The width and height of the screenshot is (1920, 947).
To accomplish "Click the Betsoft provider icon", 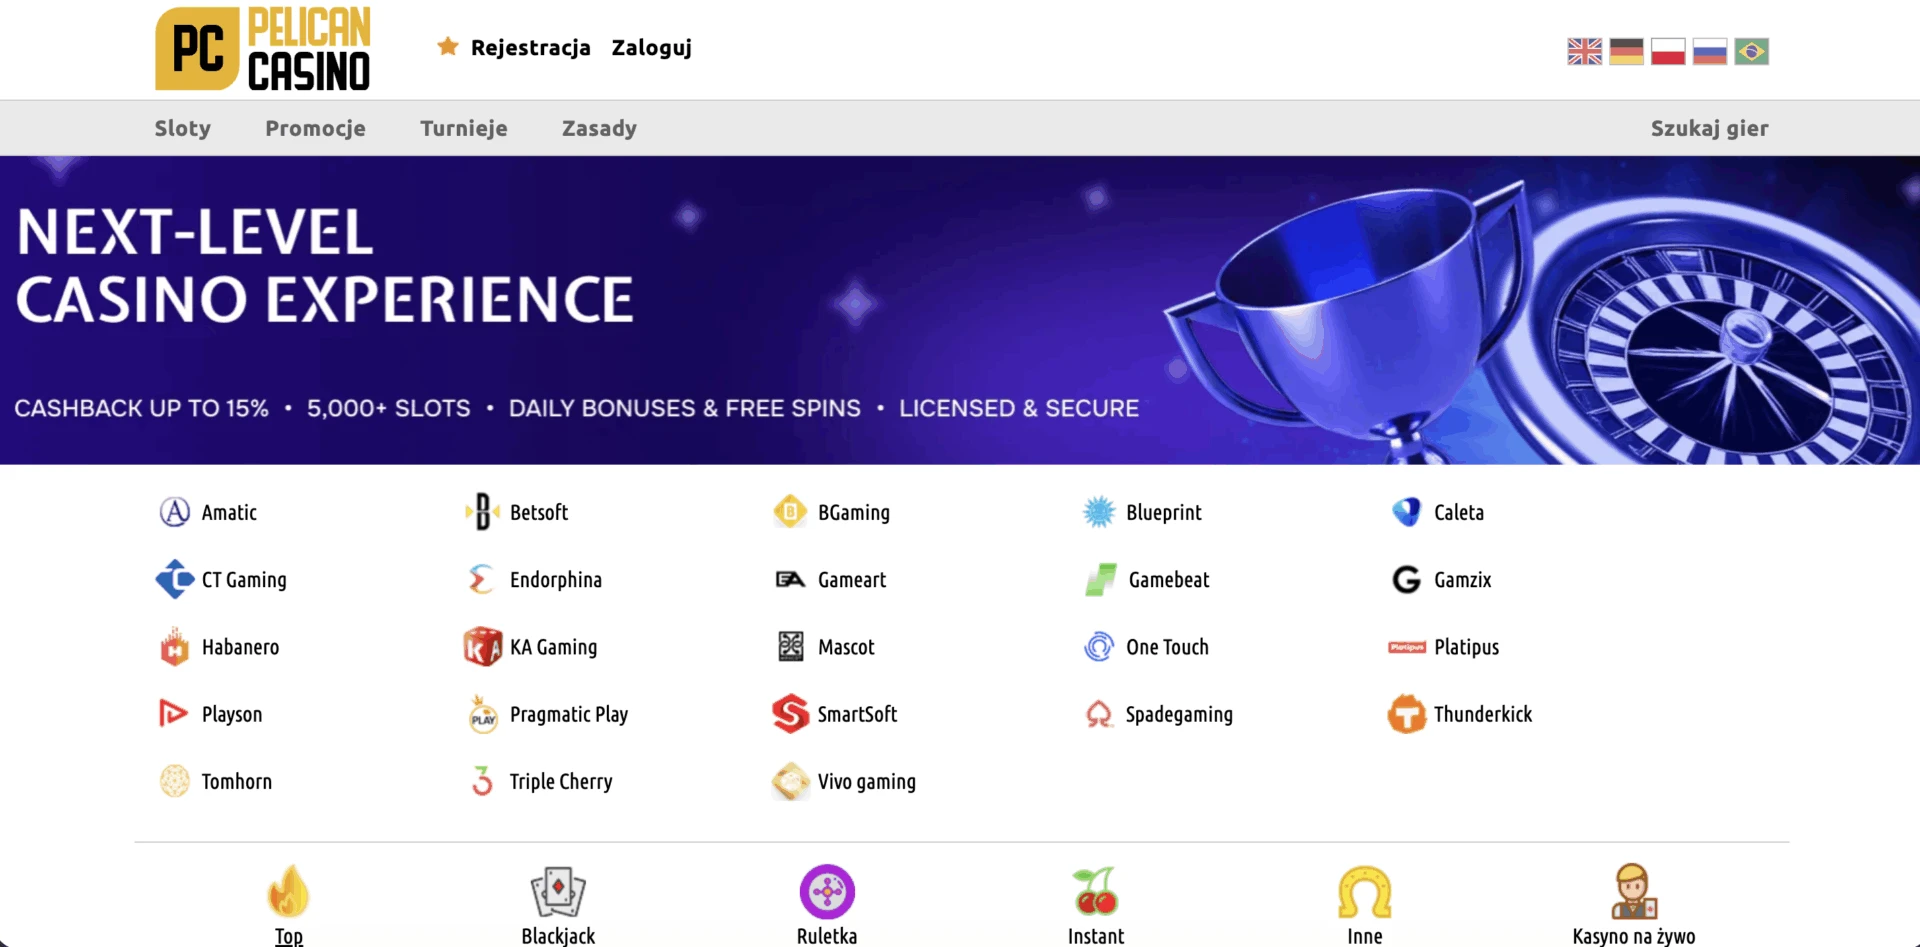I will (x=483, y=512).
